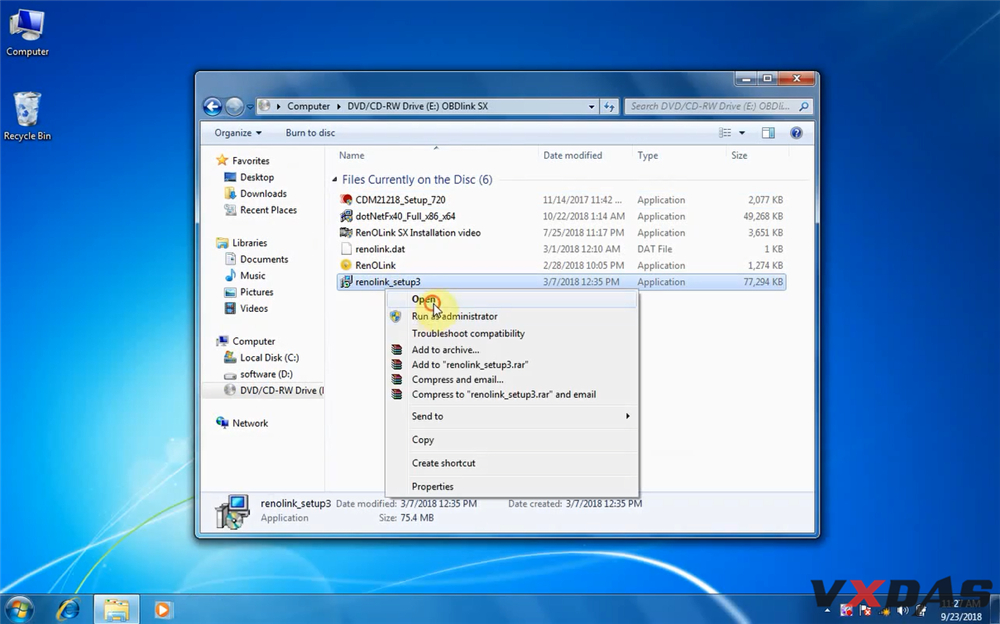This screenshot has height=624, width=1000.
Task: Select the dotNetFx40_Full_x86_x64 file icon
Action: point(346,216)
